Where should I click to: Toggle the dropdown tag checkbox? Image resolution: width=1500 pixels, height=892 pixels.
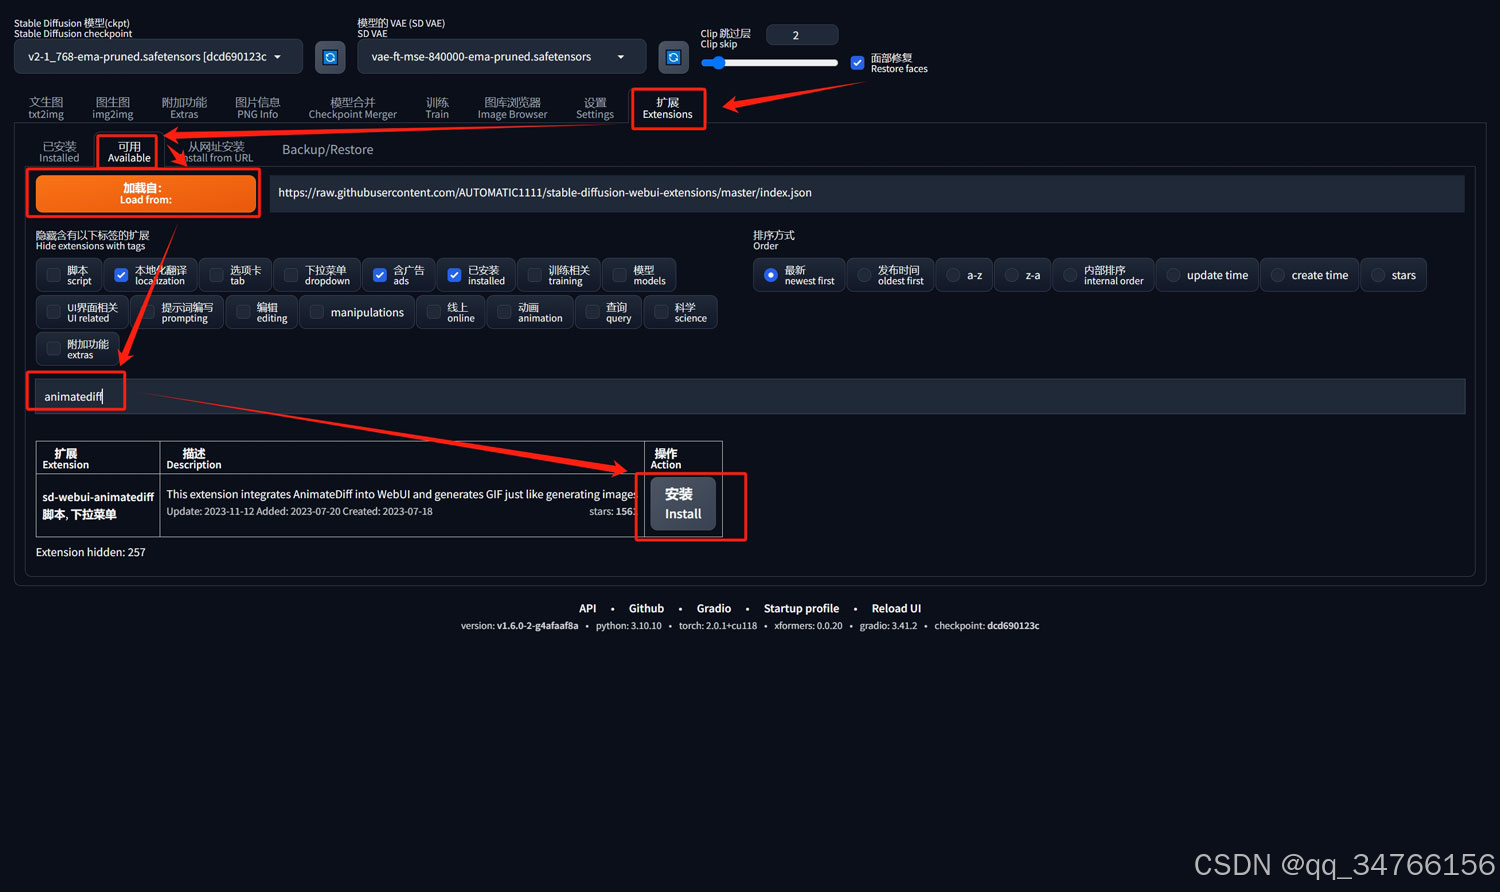(x=291, y=275)
